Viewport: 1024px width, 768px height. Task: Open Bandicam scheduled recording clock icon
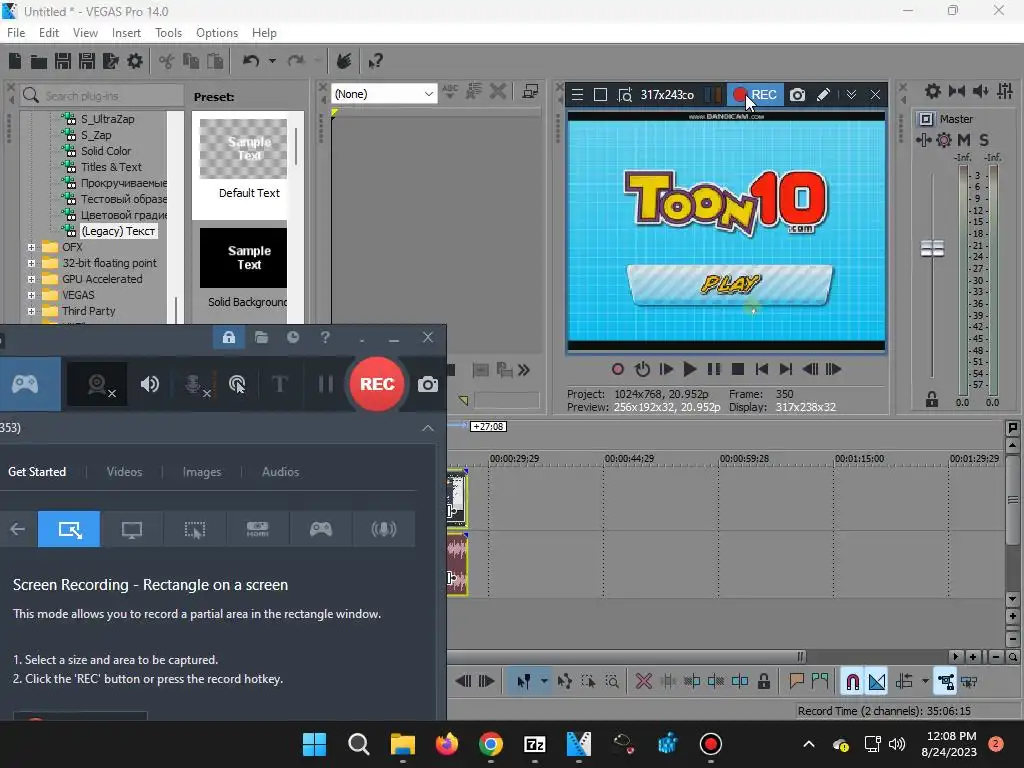pyautogui.click(x=293, y=337)
